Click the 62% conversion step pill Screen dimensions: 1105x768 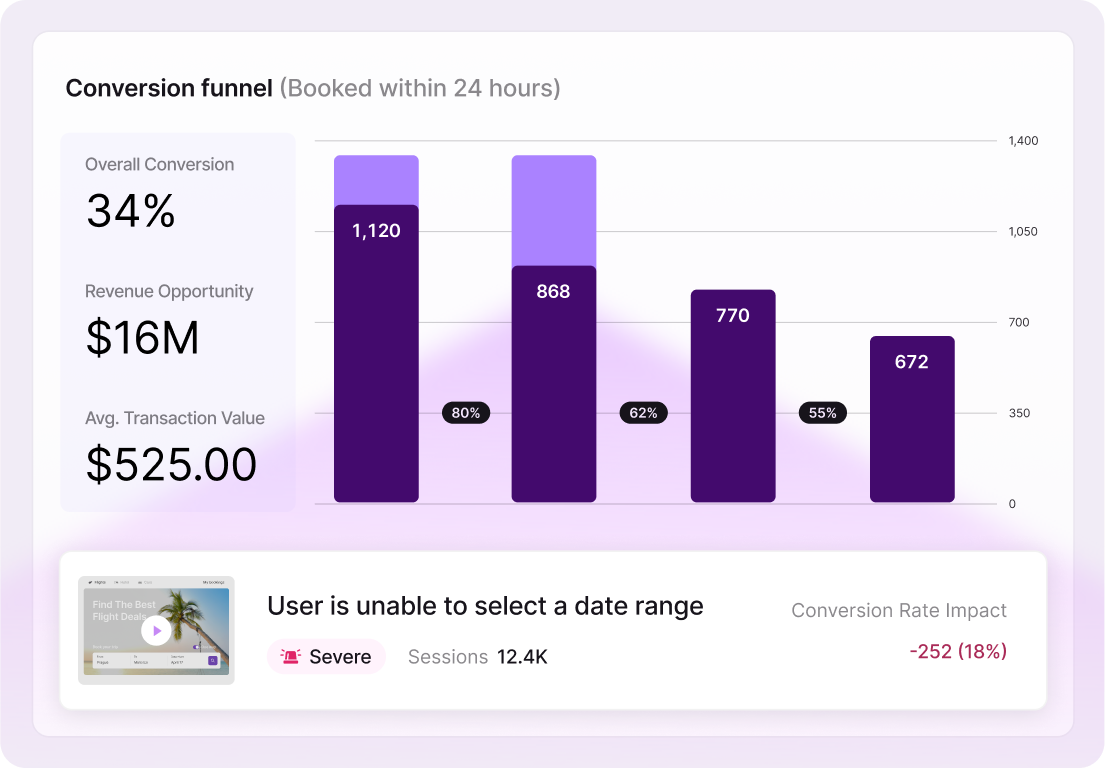pos(644,413)
